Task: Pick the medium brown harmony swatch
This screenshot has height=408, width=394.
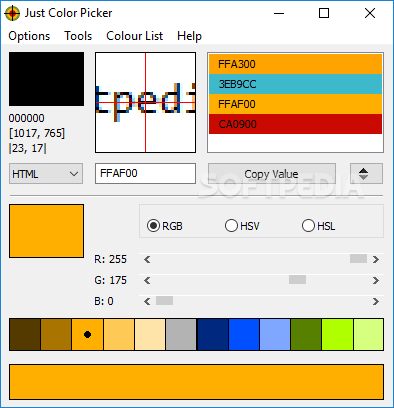Action: point(56,334)
